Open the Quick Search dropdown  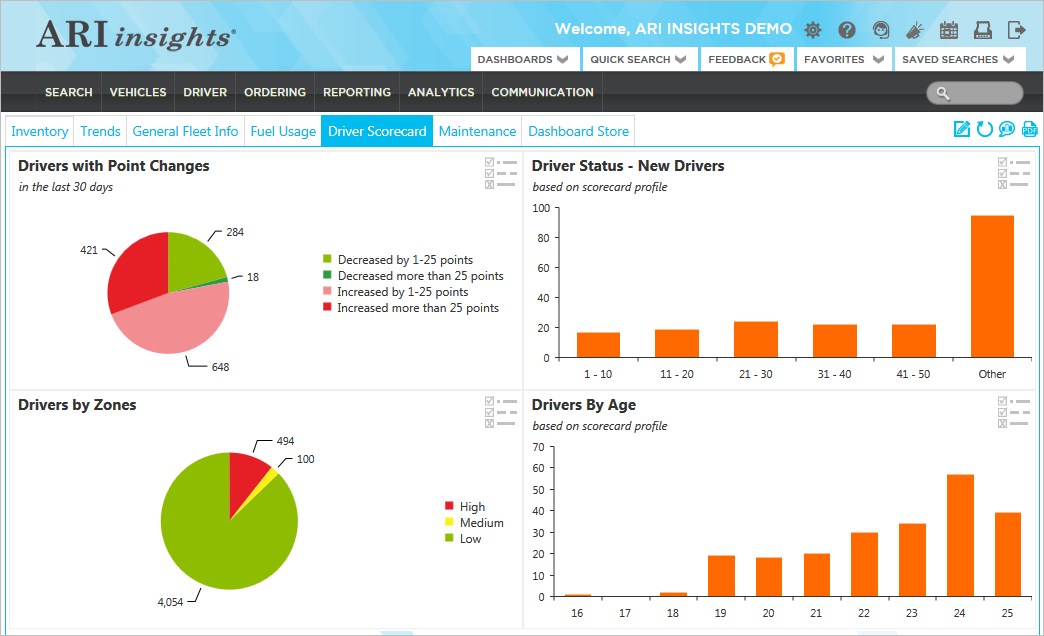pos(637,60)
